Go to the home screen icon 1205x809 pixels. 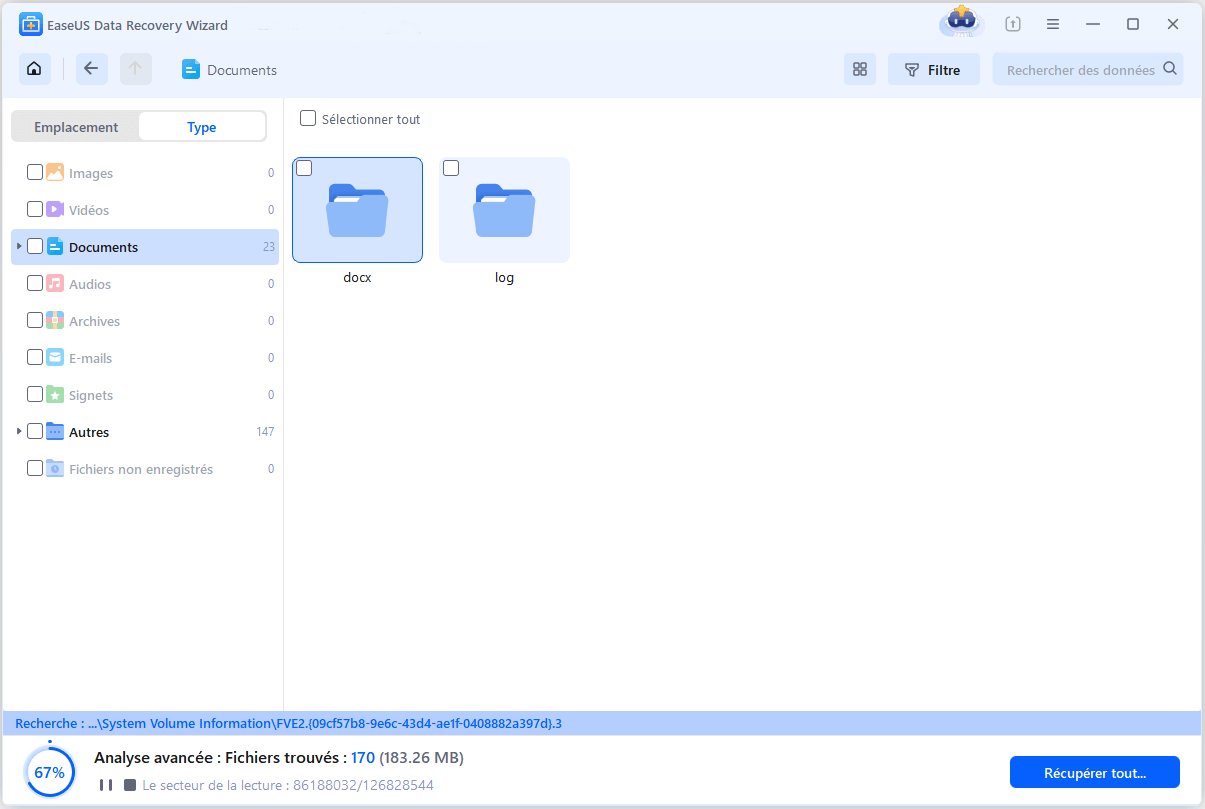point(35,69)
